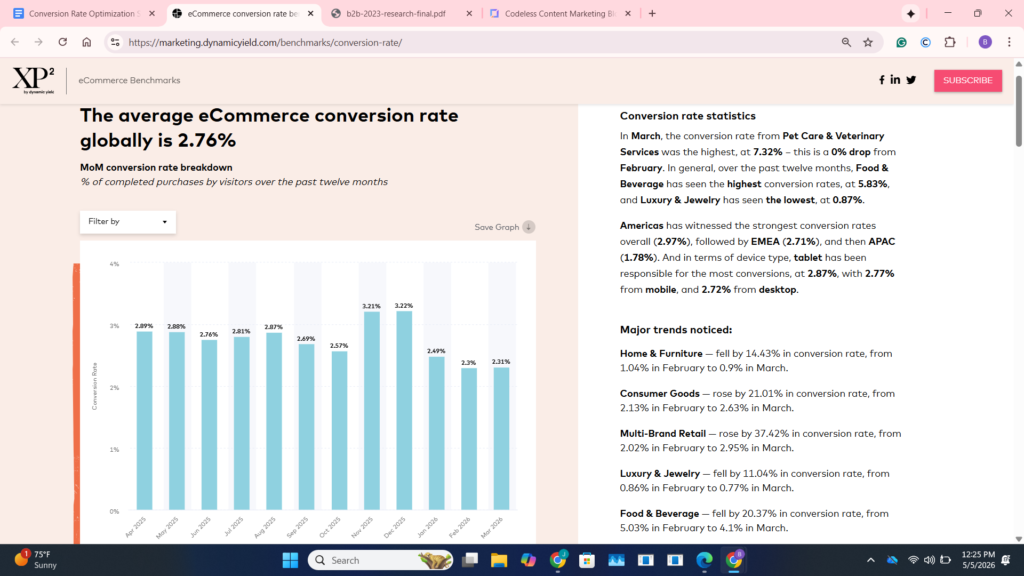Click the Save Graph download icon
1024x576 pixels.
(529, 227)
